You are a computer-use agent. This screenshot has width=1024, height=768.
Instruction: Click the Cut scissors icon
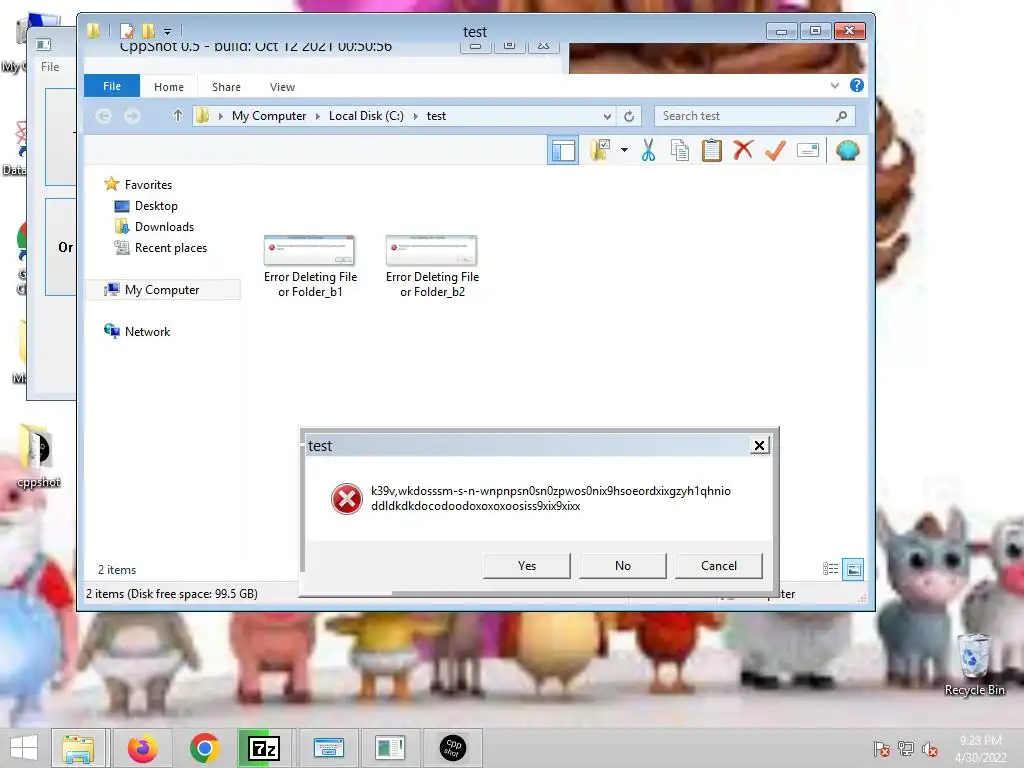coord(648,150)
